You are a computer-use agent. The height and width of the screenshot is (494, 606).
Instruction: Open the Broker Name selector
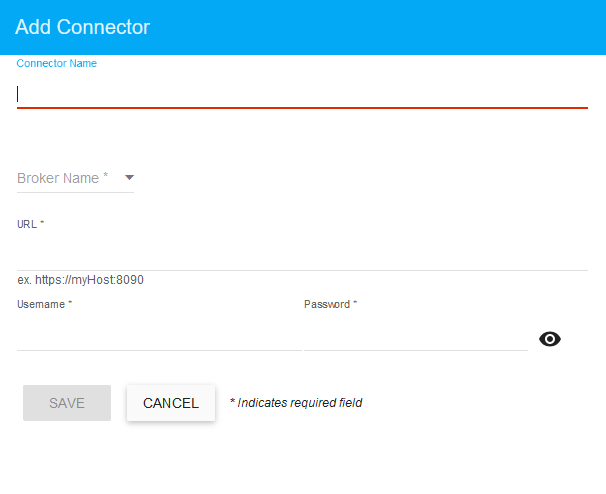(60, 178)
